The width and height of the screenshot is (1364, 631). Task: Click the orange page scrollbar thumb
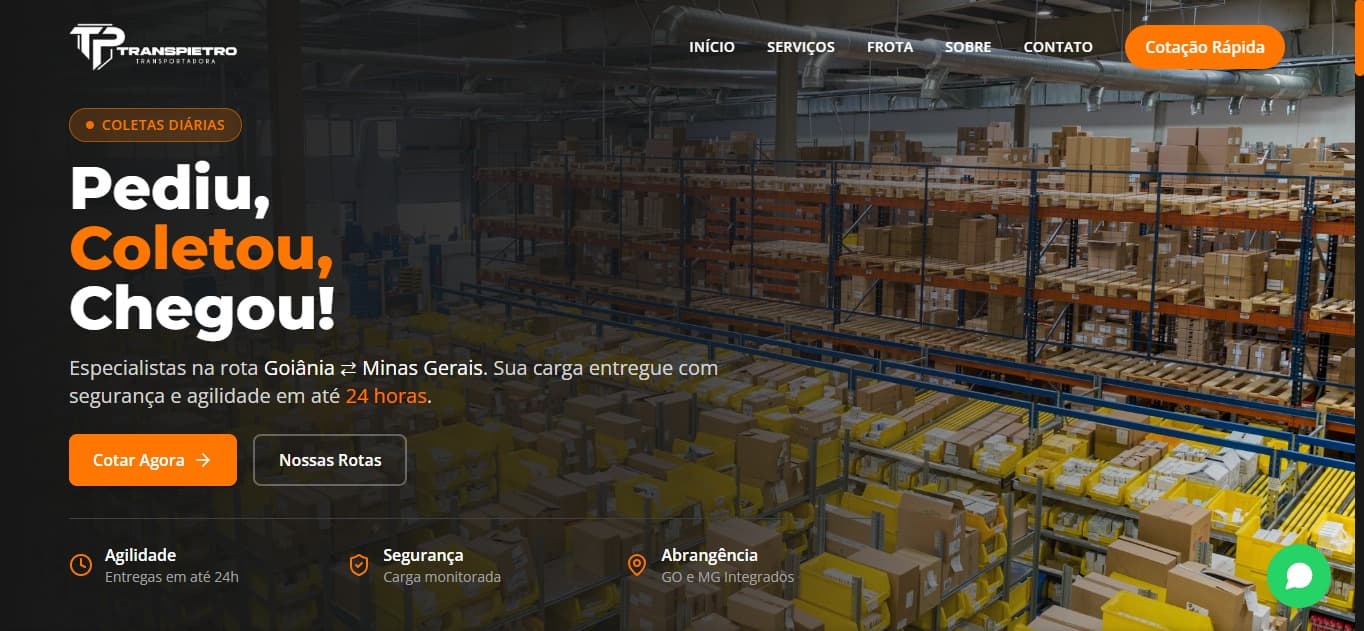tap(1360, 37)
